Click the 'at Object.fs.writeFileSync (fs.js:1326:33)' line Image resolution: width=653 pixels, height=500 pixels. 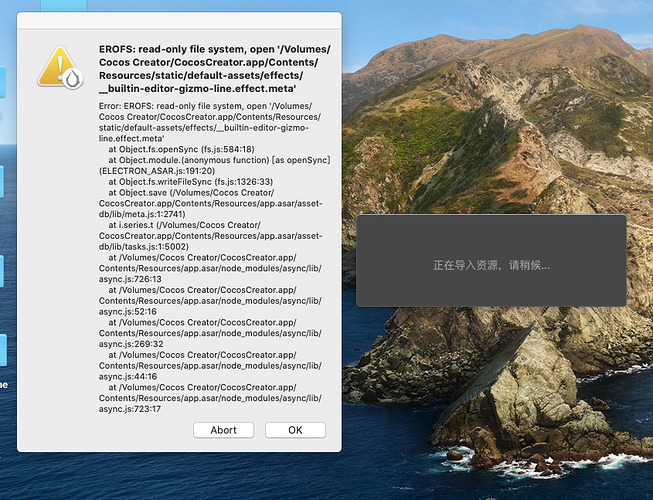(x=191, y=182)
